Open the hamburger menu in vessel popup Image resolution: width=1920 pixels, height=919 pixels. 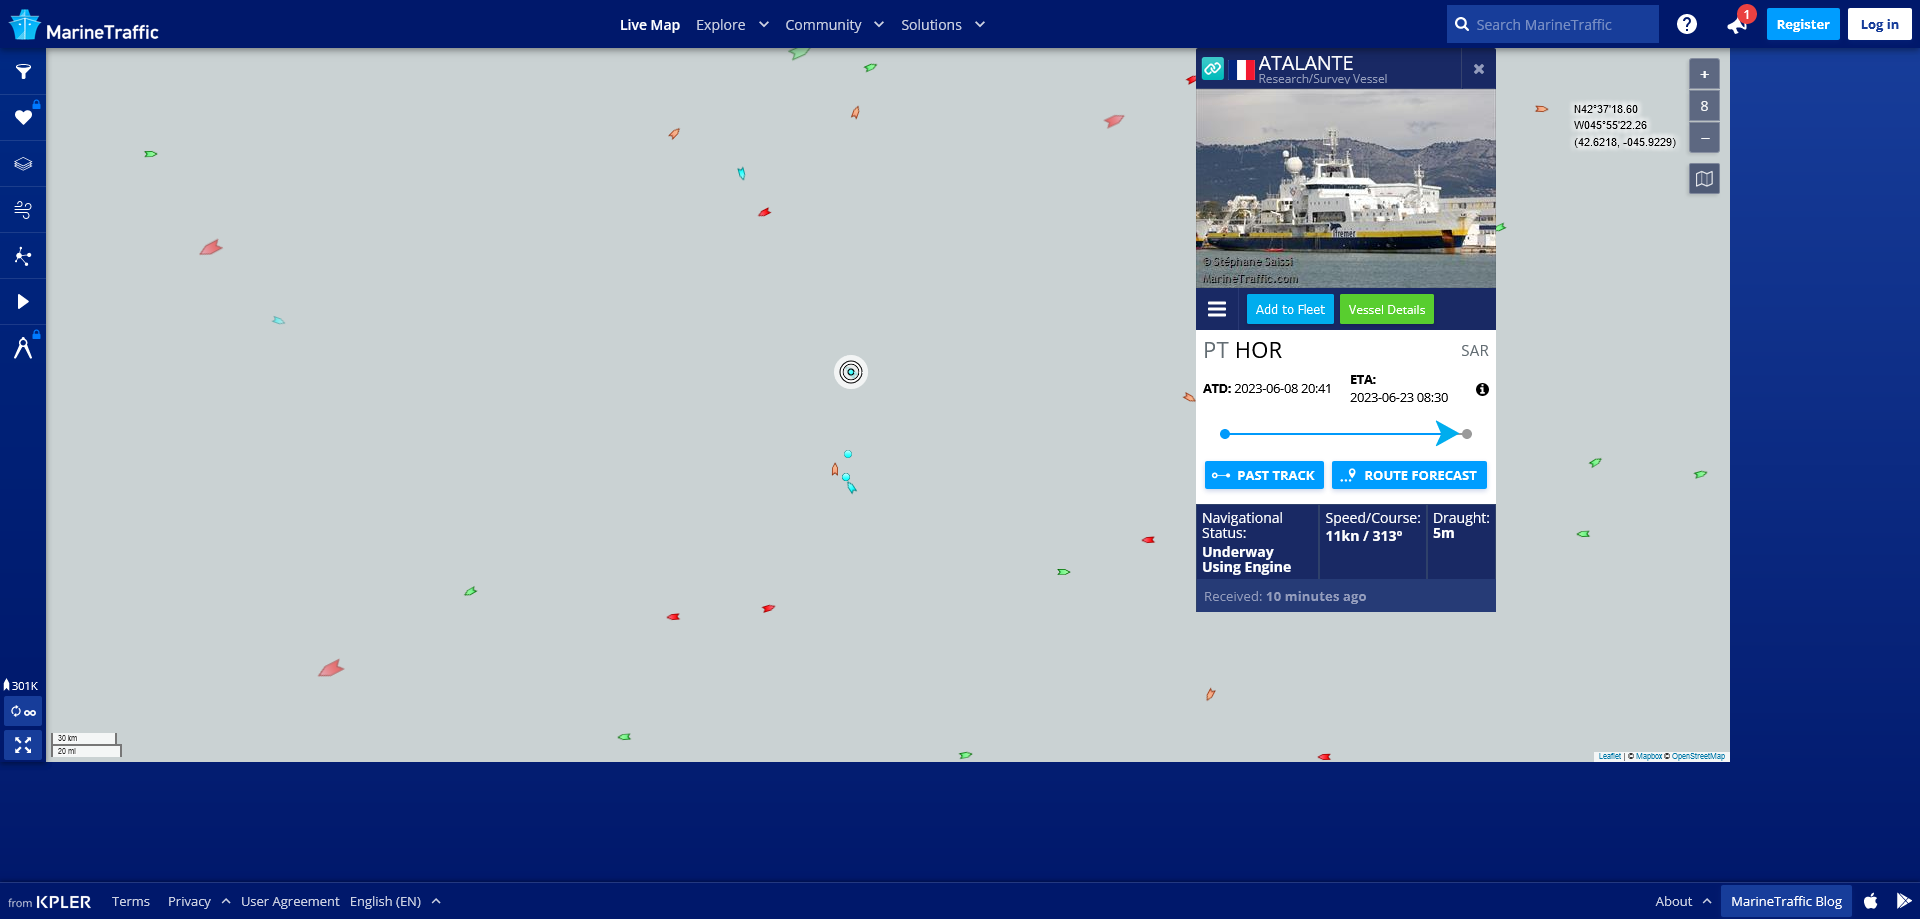click(x=1217, y=309)
